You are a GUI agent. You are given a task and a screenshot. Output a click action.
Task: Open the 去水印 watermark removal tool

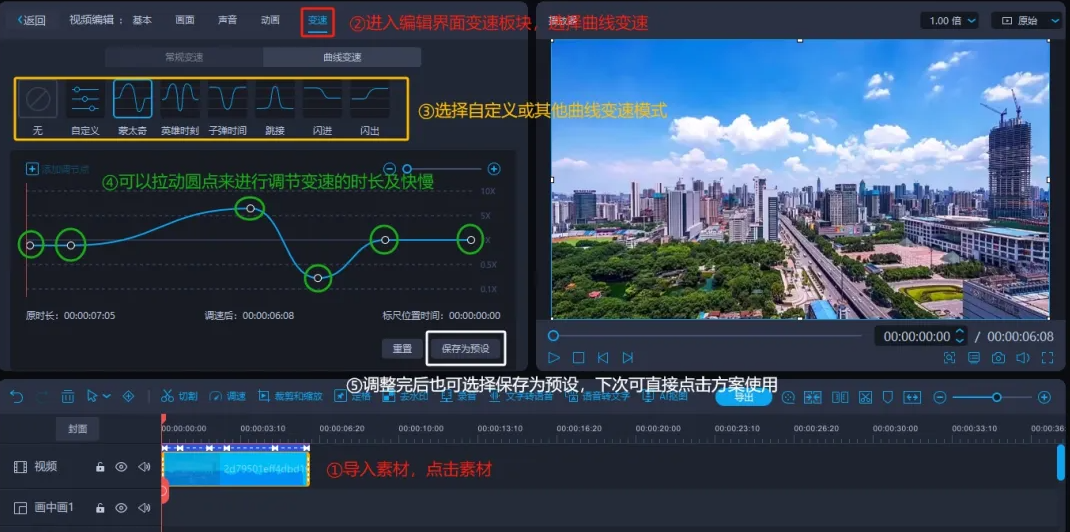[x=405, y=396]
